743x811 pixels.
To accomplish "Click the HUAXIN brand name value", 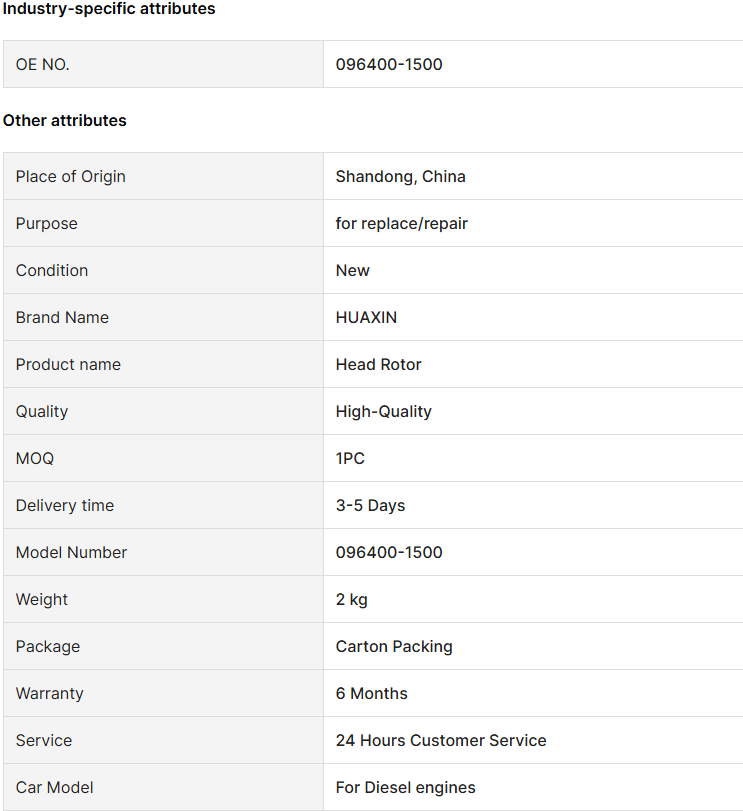I will pyautogui.click(x=366, y=318).
